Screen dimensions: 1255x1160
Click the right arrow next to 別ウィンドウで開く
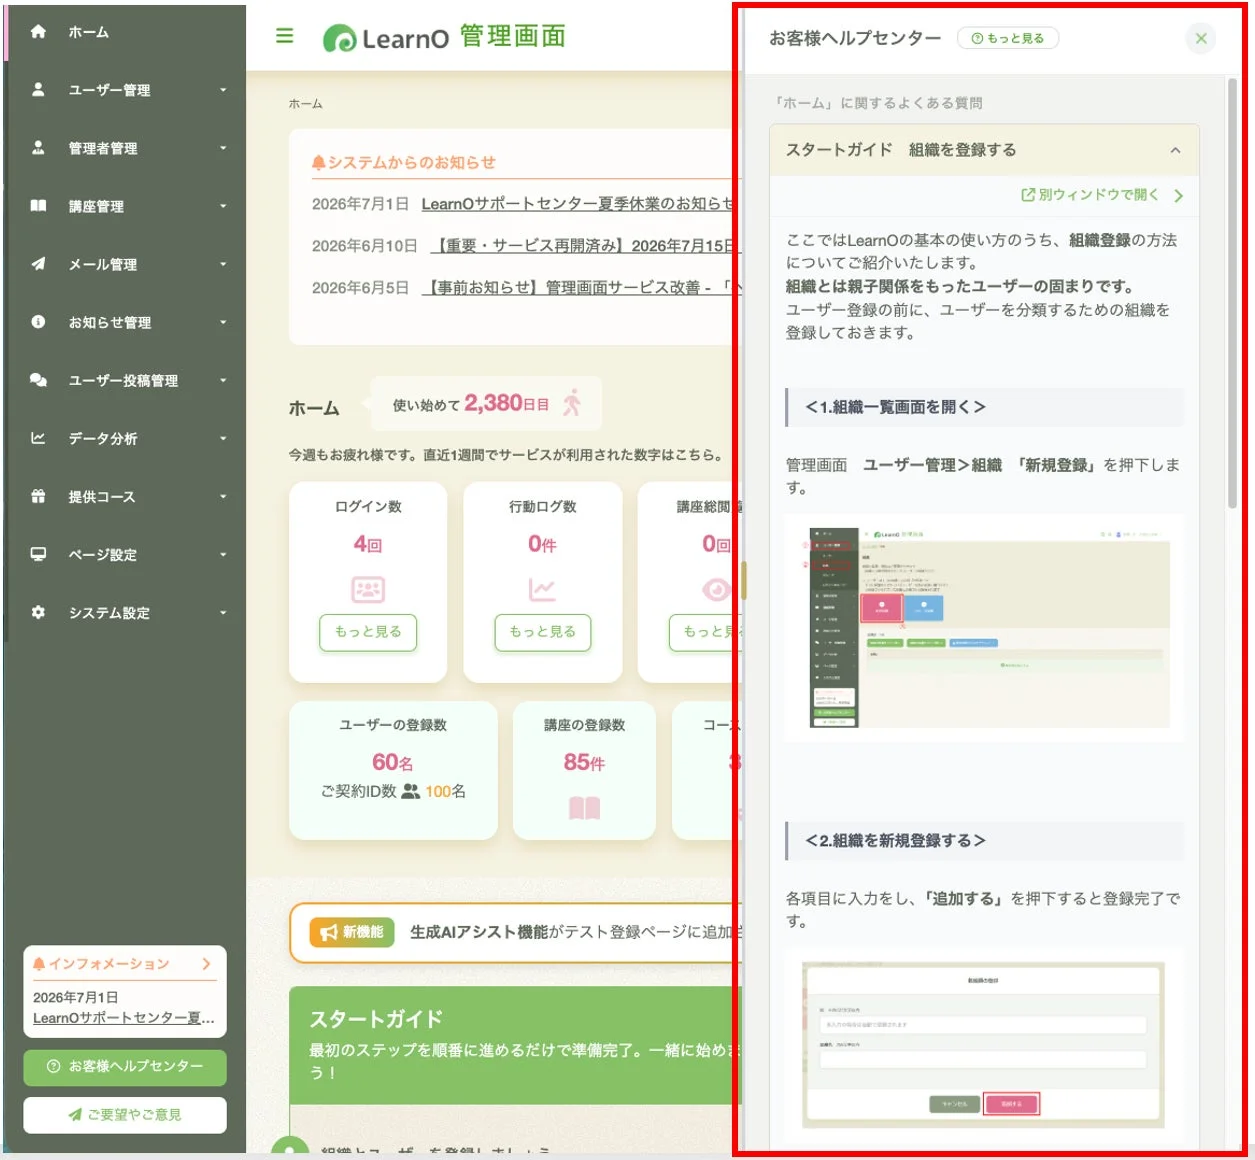[1178, 195]
